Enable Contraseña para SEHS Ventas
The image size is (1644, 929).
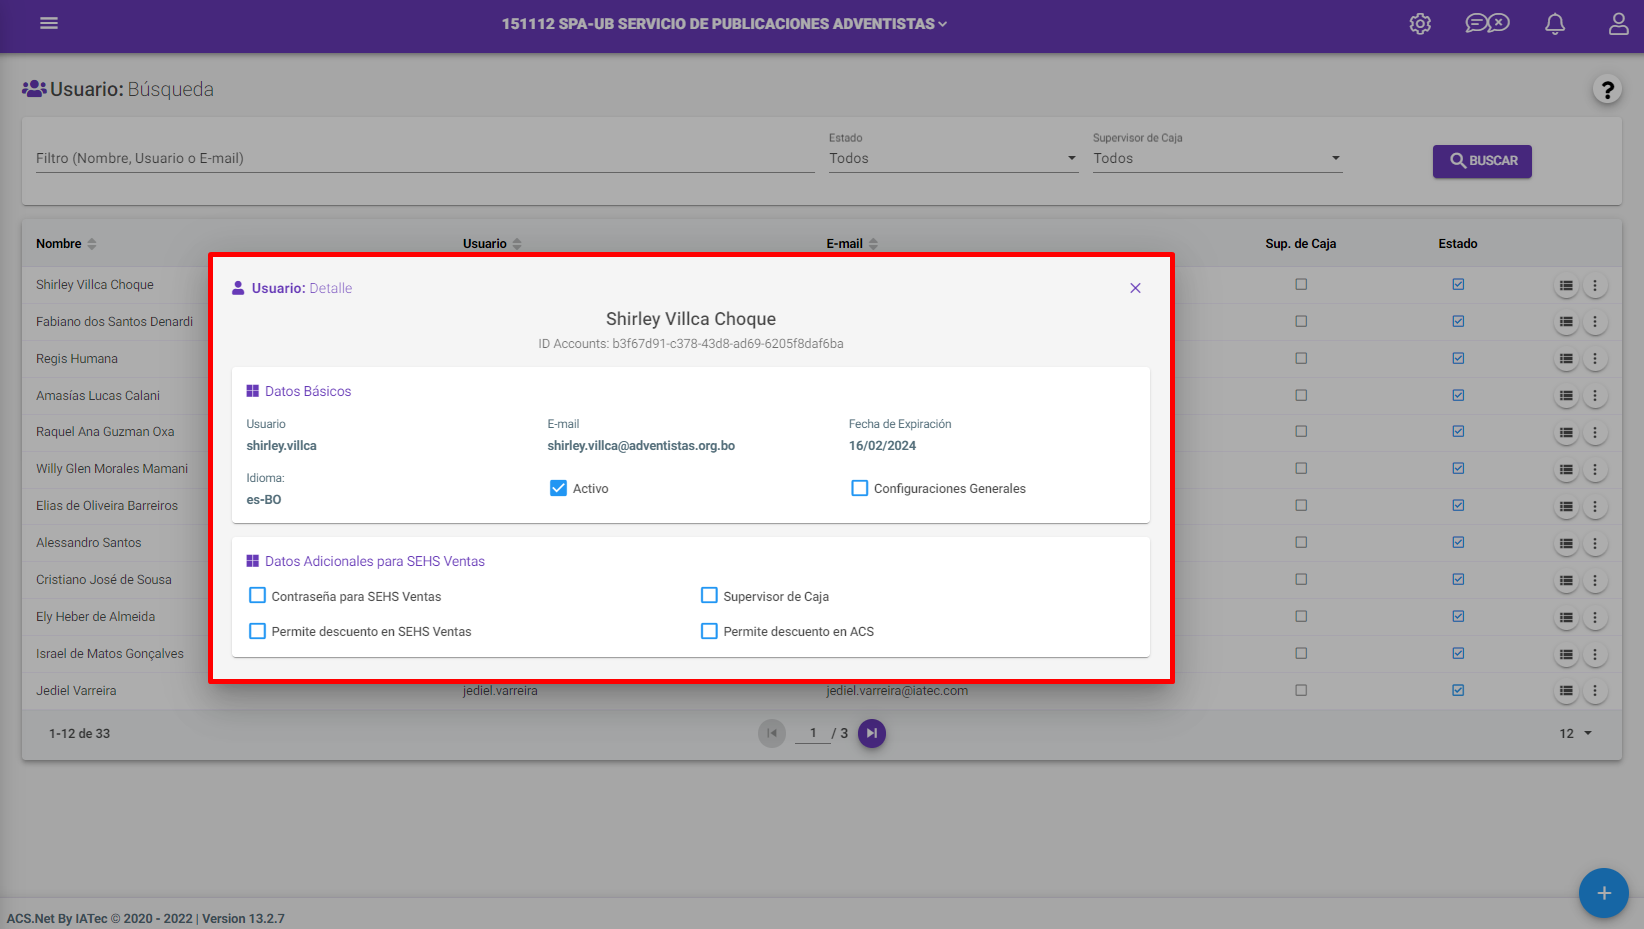(257, 596)
